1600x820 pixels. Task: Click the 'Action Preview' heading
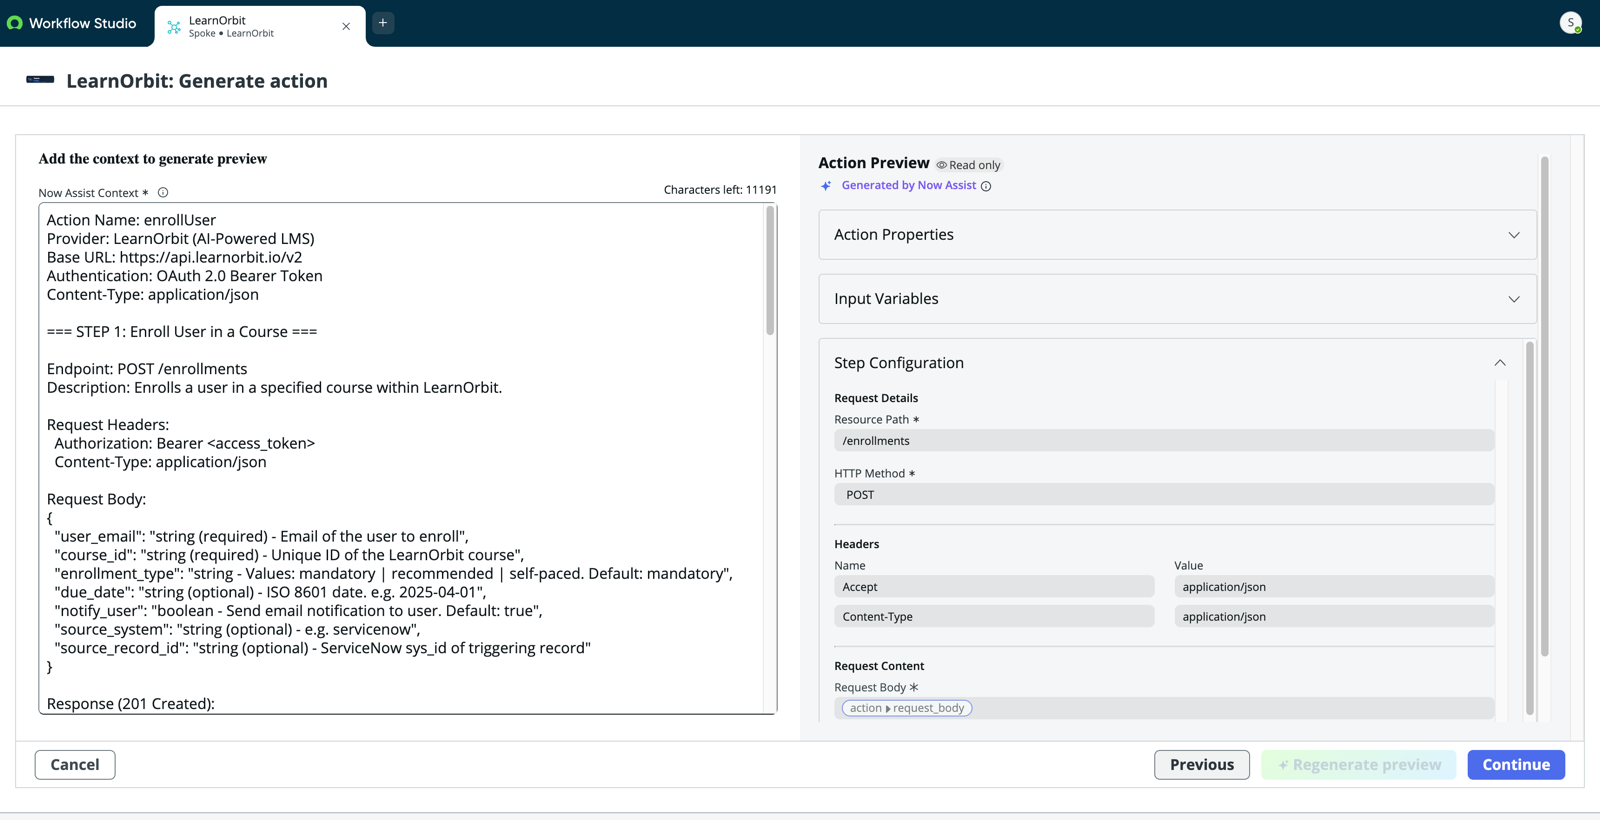click(874, 163)
